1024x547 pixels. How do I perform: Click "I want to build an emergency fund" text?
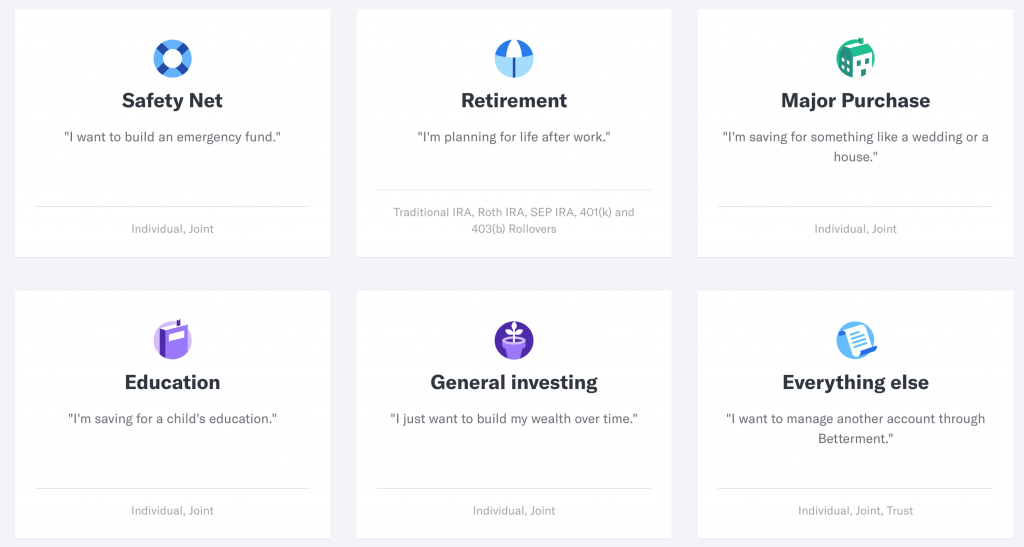click(172, 137)
